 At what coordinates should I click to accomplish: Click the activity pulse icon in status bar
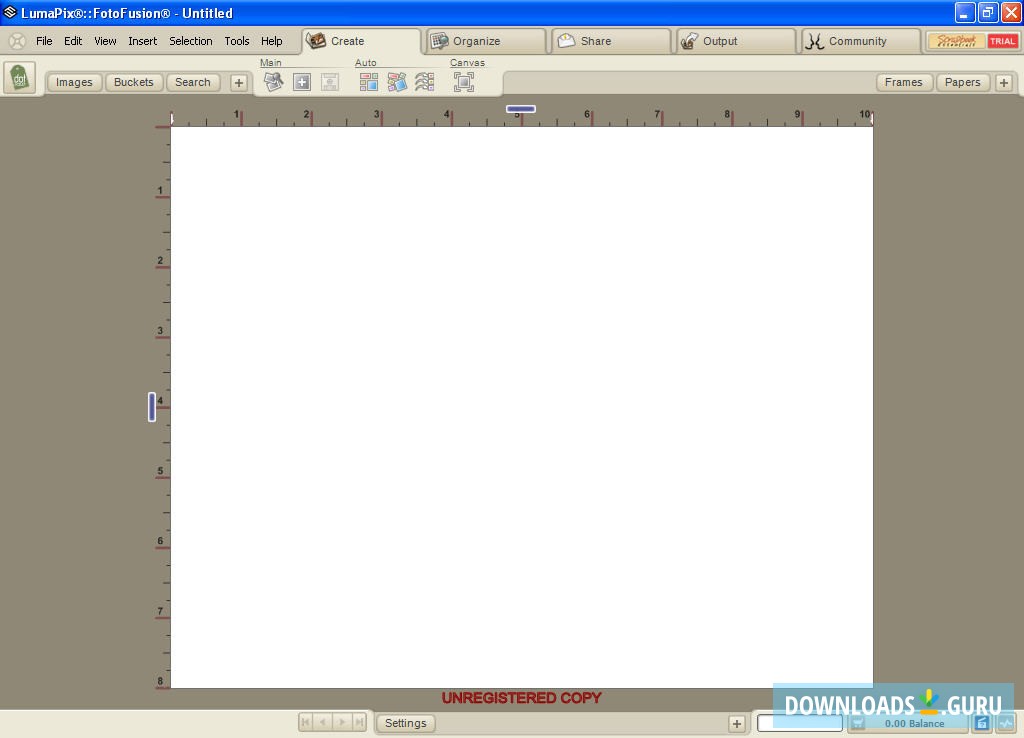tap(1006, 723)
